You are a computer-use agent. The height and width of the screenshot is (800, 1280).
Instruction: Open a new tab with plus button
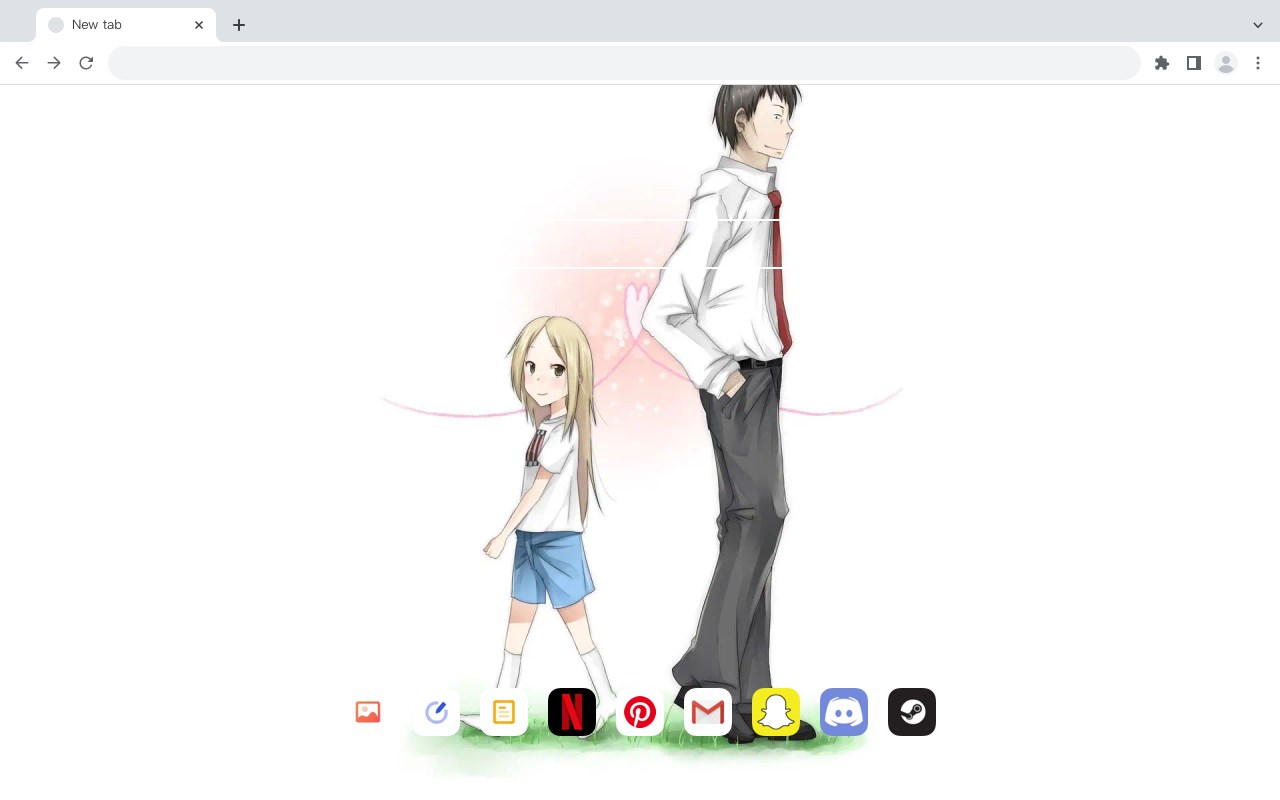239,25
